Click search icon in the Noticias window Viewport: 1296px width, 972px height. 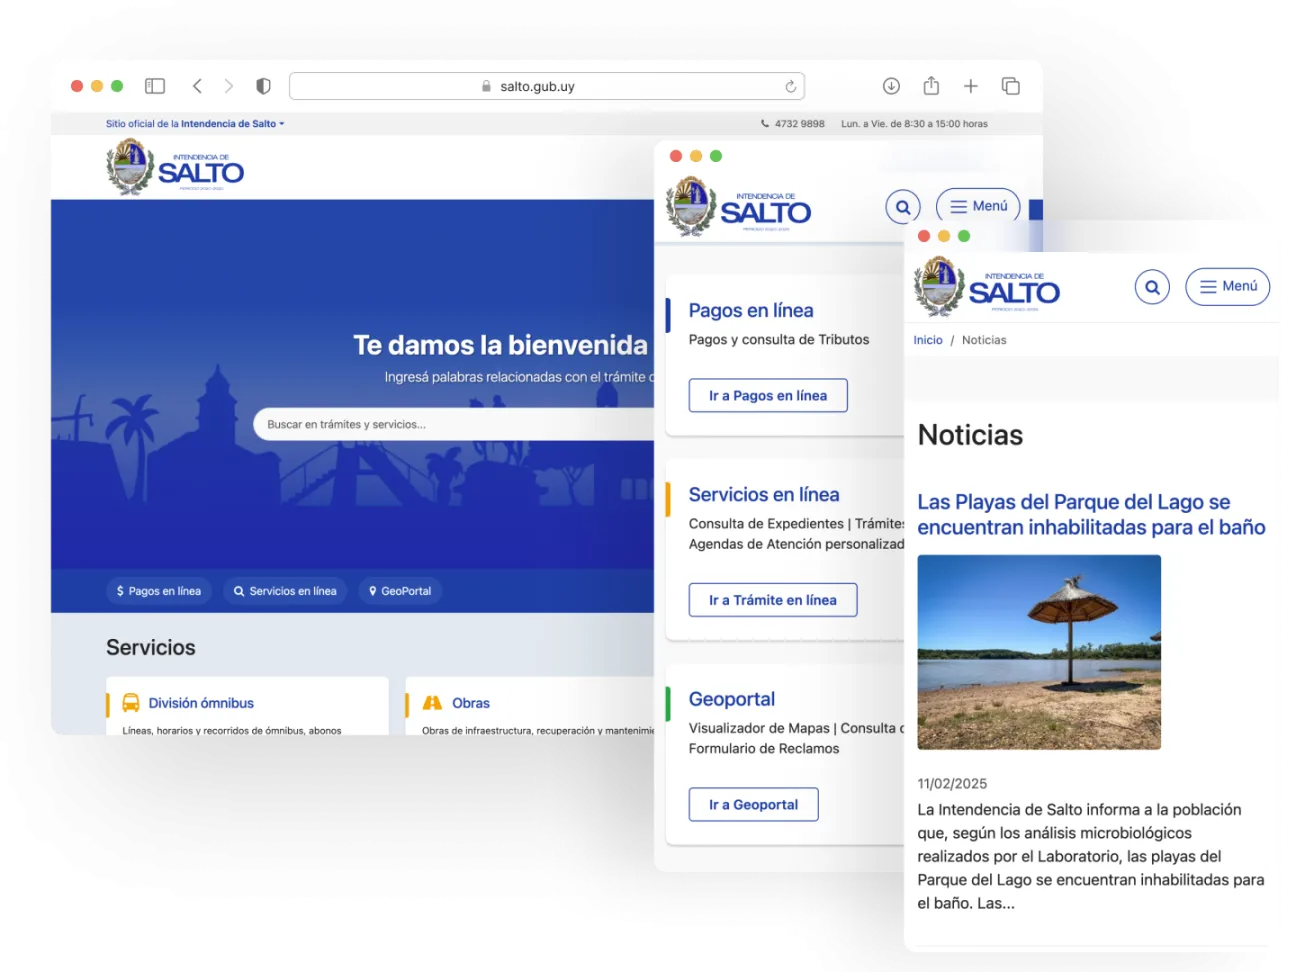(x=1152, y=287)
